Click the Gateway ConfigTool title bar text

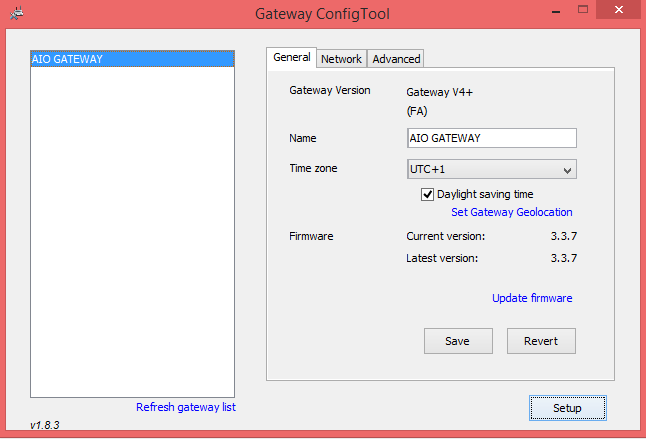322,14
